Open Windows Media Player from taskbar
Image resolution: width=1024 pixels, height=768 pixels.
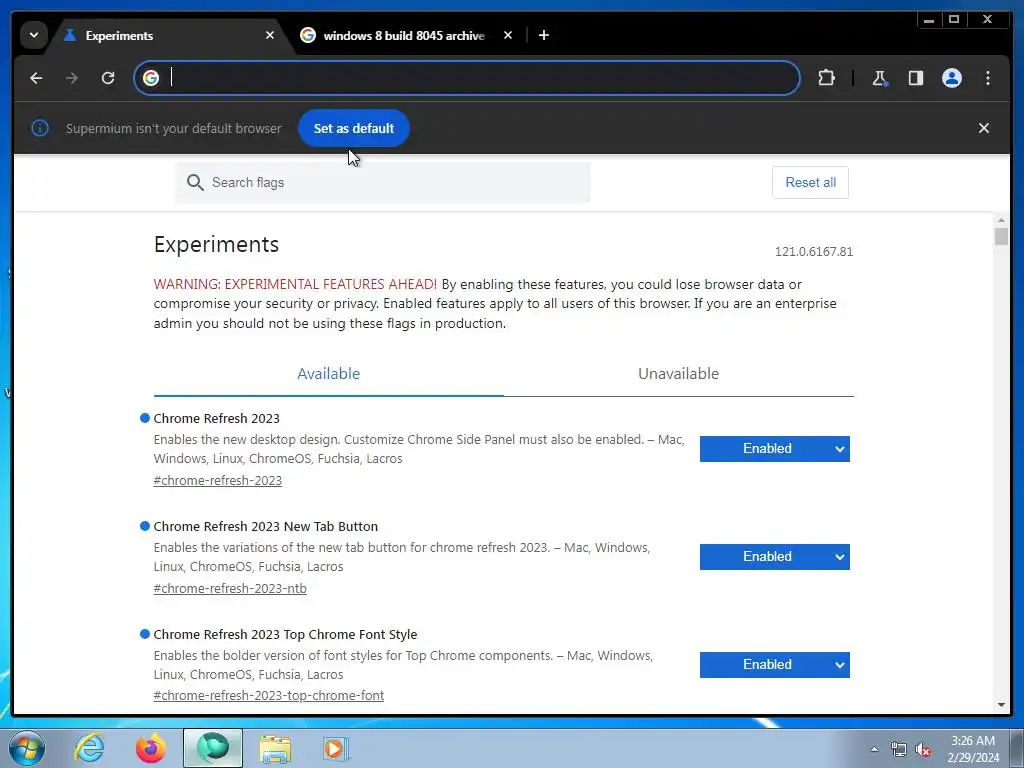(336, 748)
